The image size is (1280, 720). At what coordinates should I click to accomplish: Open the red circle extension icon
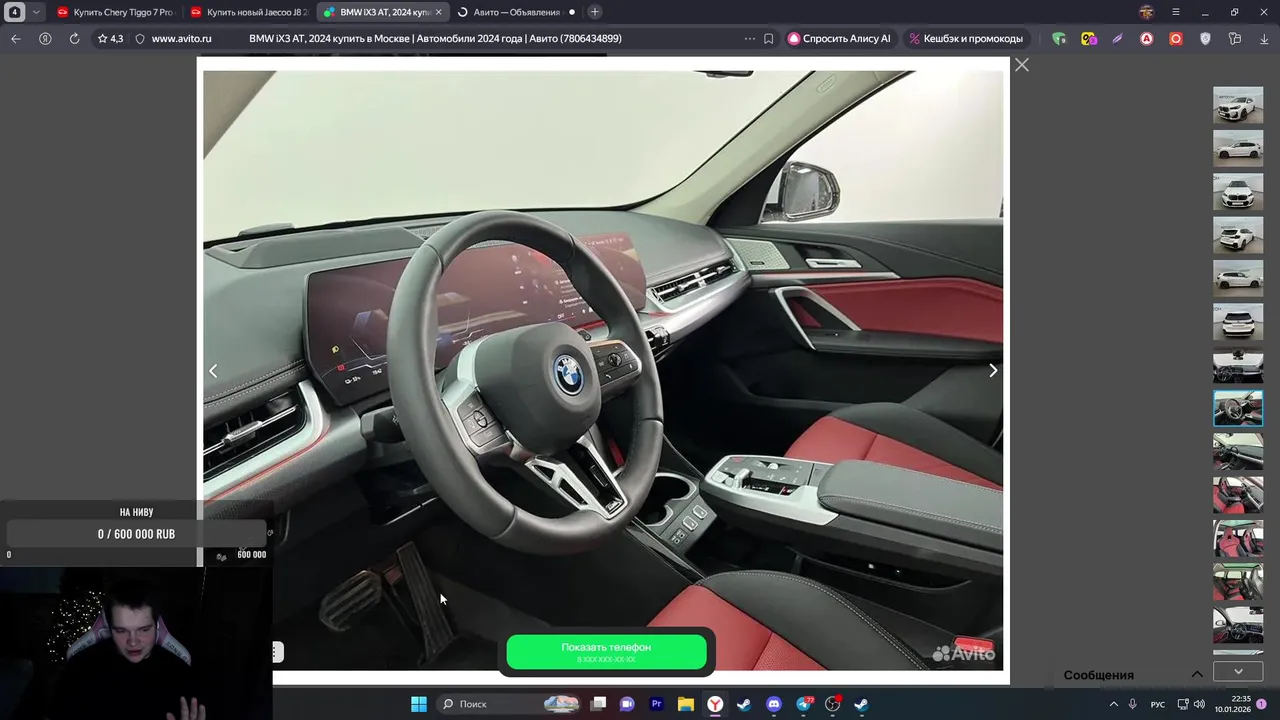point(1176,39)
